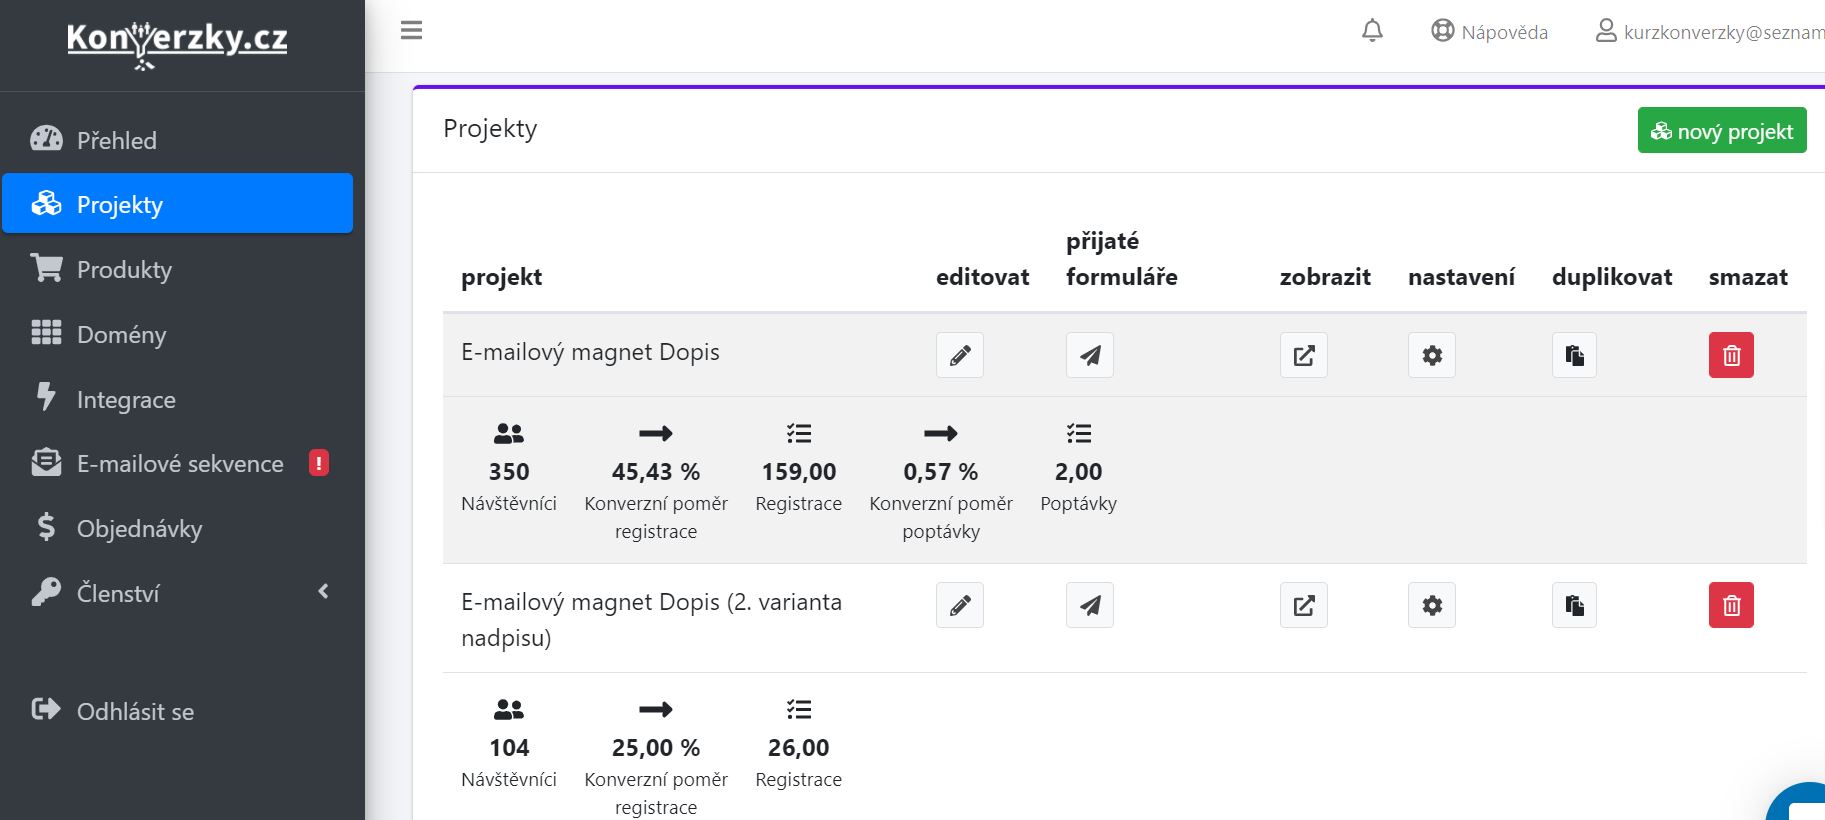The width and height of the screenshot is (1825, 820).
Task: Click the Konverzky.cz logo
Action: (x=177, y=43)
